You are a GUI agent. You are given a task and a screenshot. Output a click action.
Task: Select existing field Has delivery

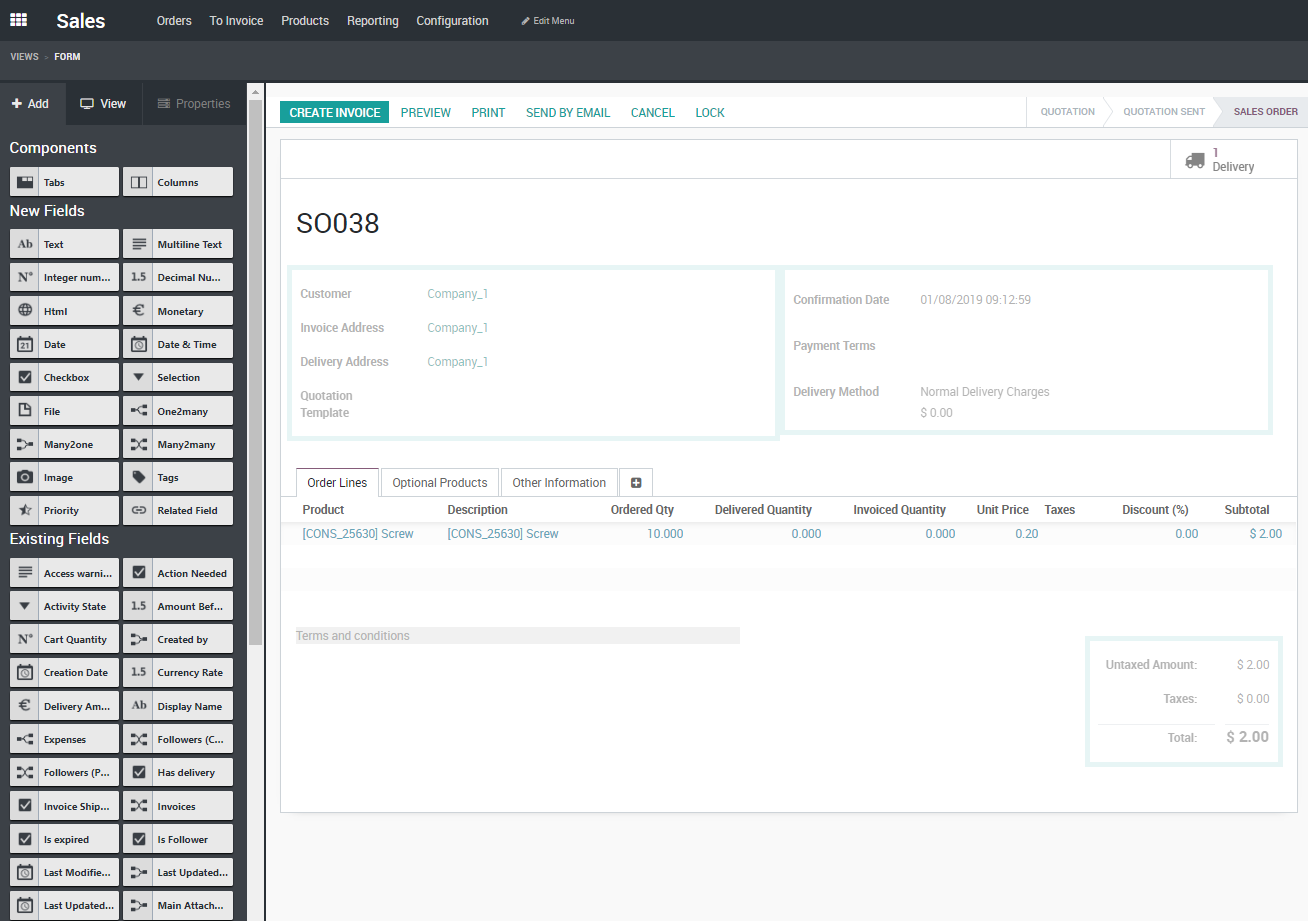click(178, 772)
